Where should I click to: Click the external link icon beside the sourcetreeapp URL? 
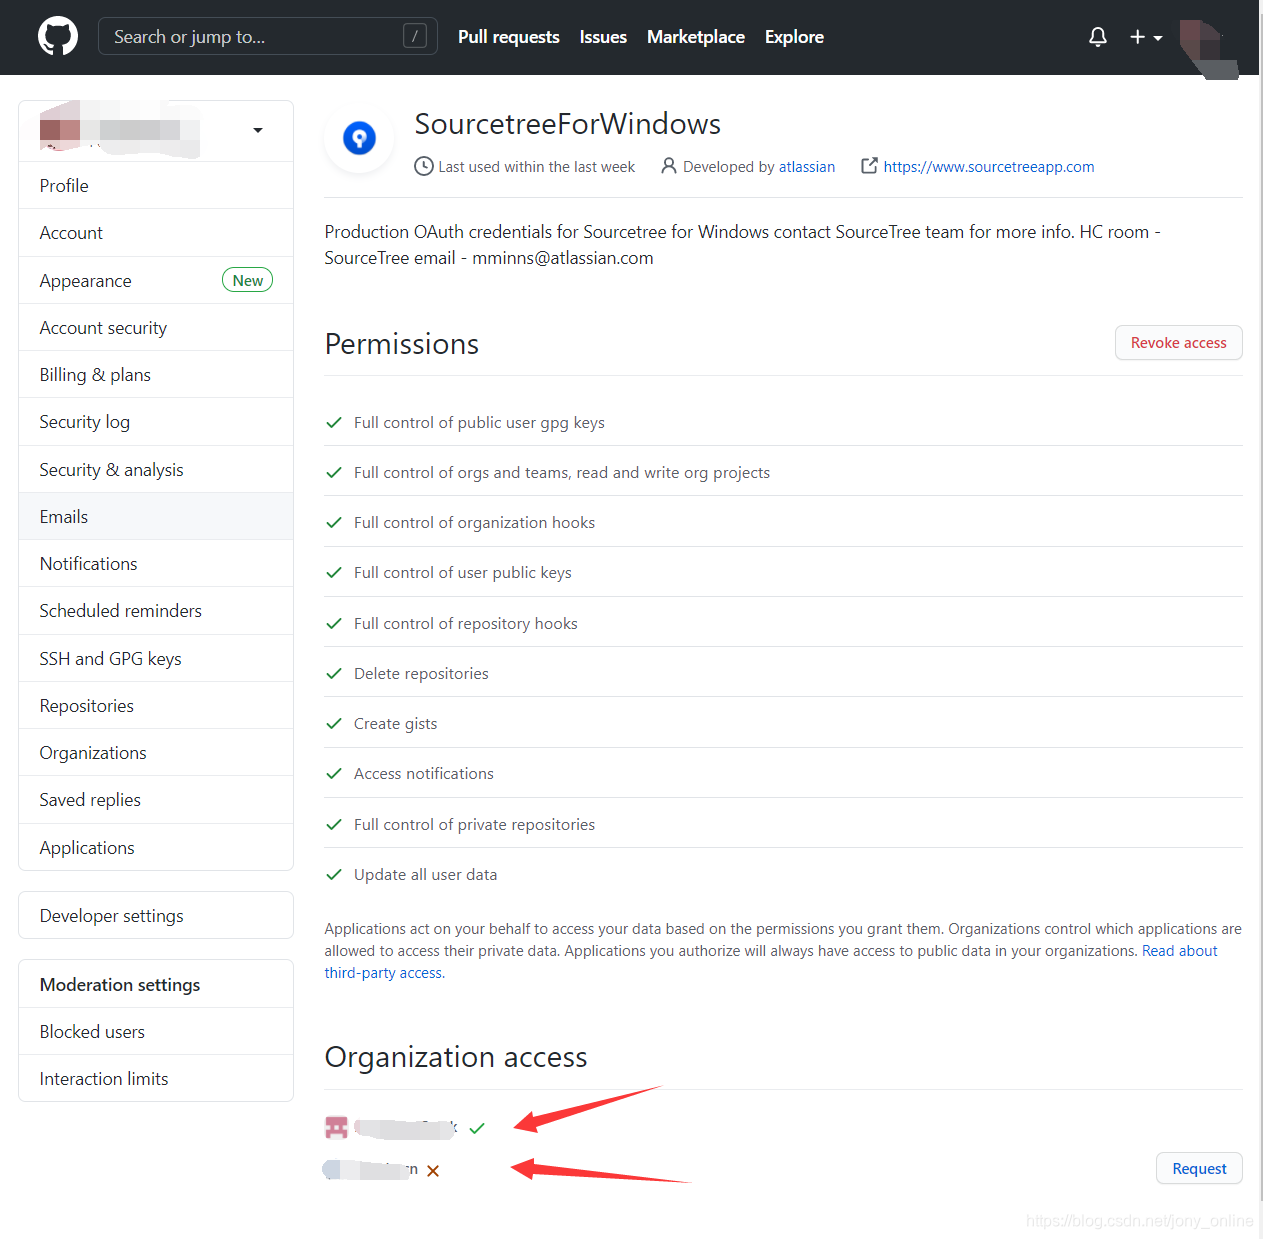(868, 166)
